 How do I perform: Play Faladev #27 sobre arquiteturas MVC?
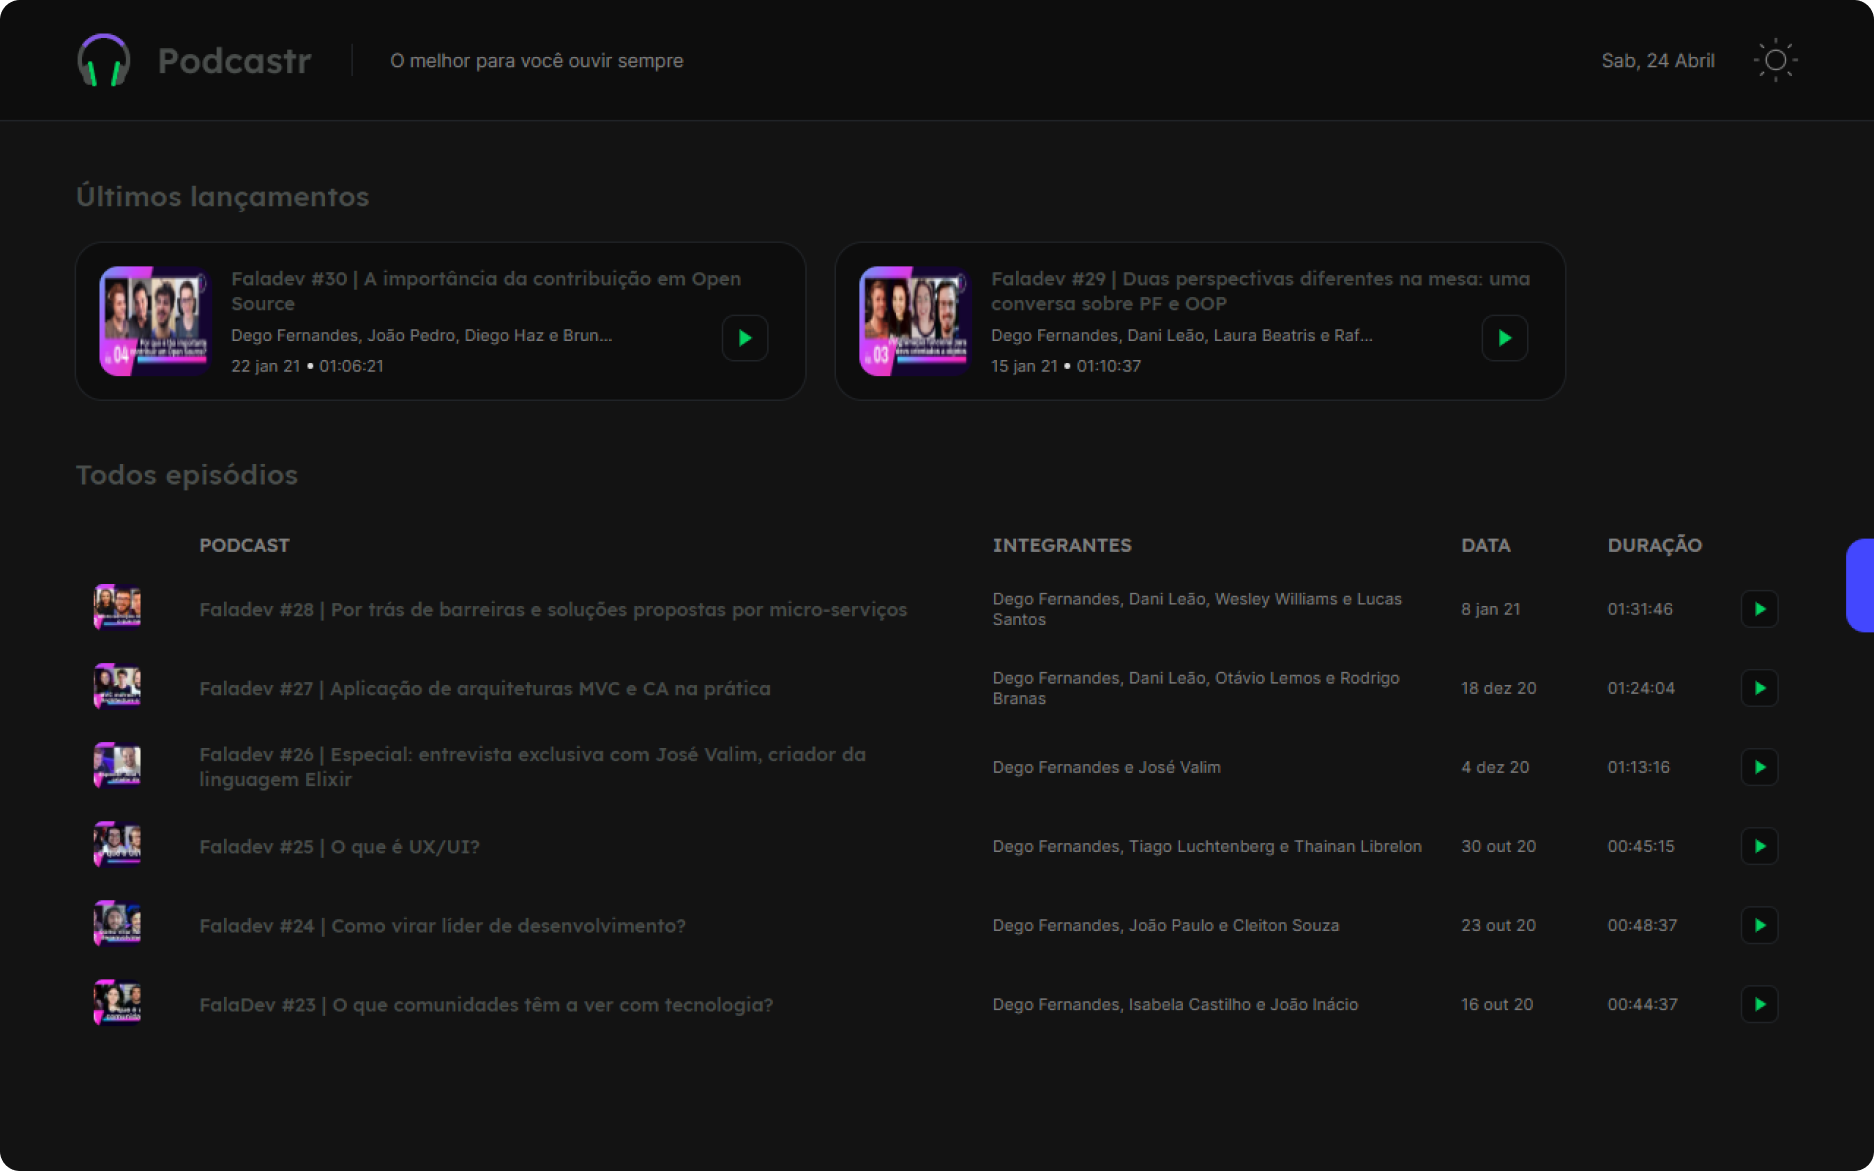[x=1759, y=688]
